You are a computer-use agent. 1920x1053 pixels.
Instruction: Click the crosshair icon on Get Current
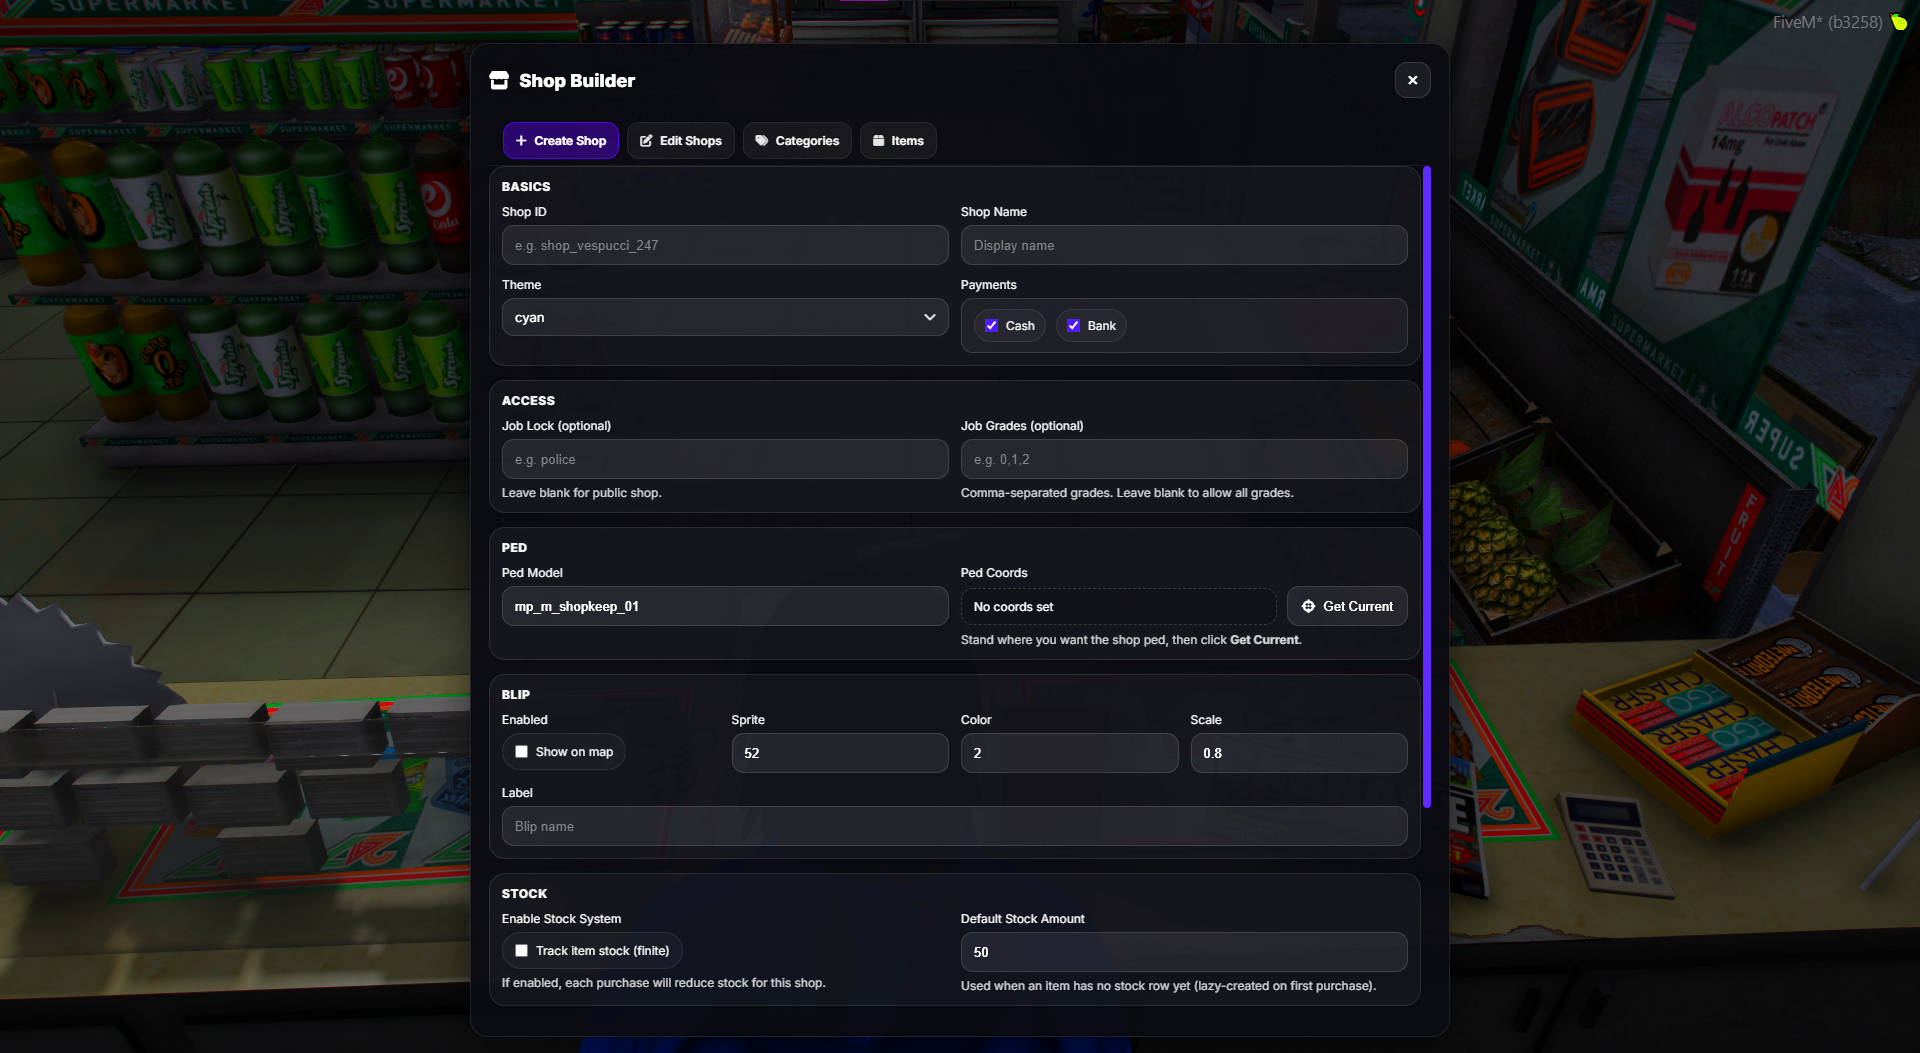1308,606
